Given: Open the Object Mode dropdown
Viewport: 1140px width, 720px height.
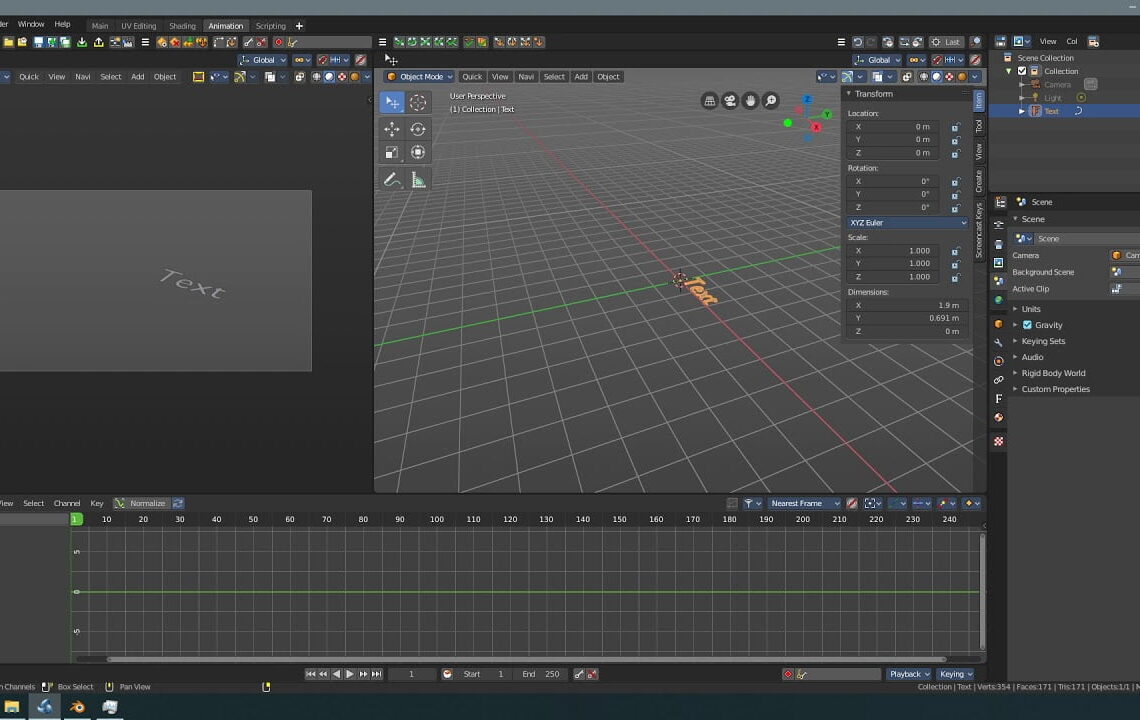Looking at the screenshot, I should (x=421, y=76).
